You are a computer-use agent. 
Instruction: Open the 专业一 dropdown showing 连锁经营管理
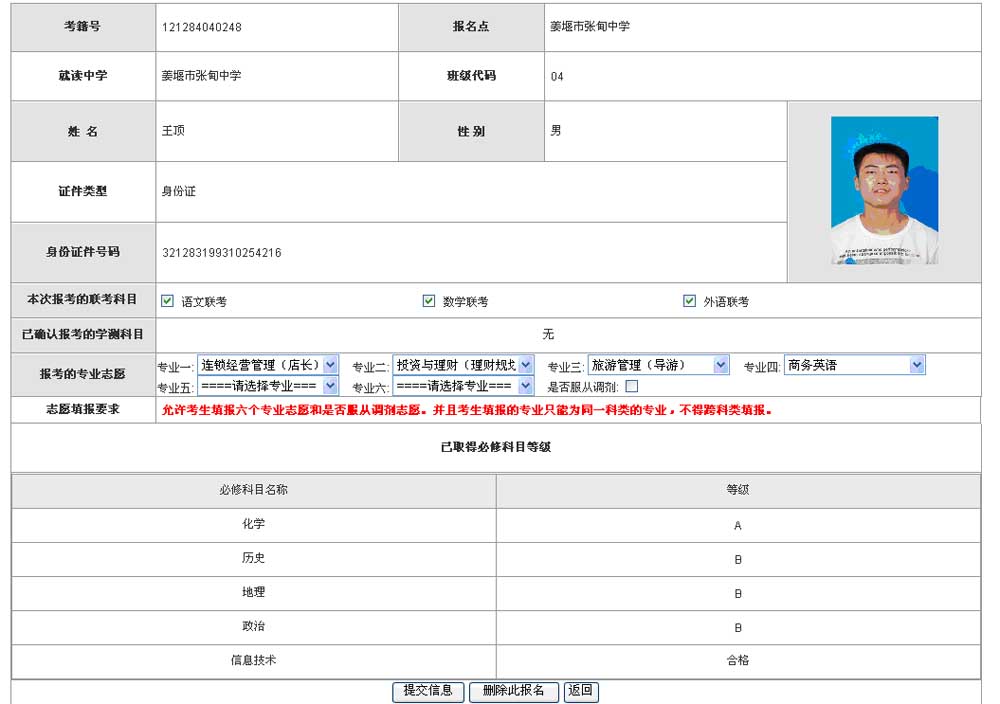coord(268,366)
